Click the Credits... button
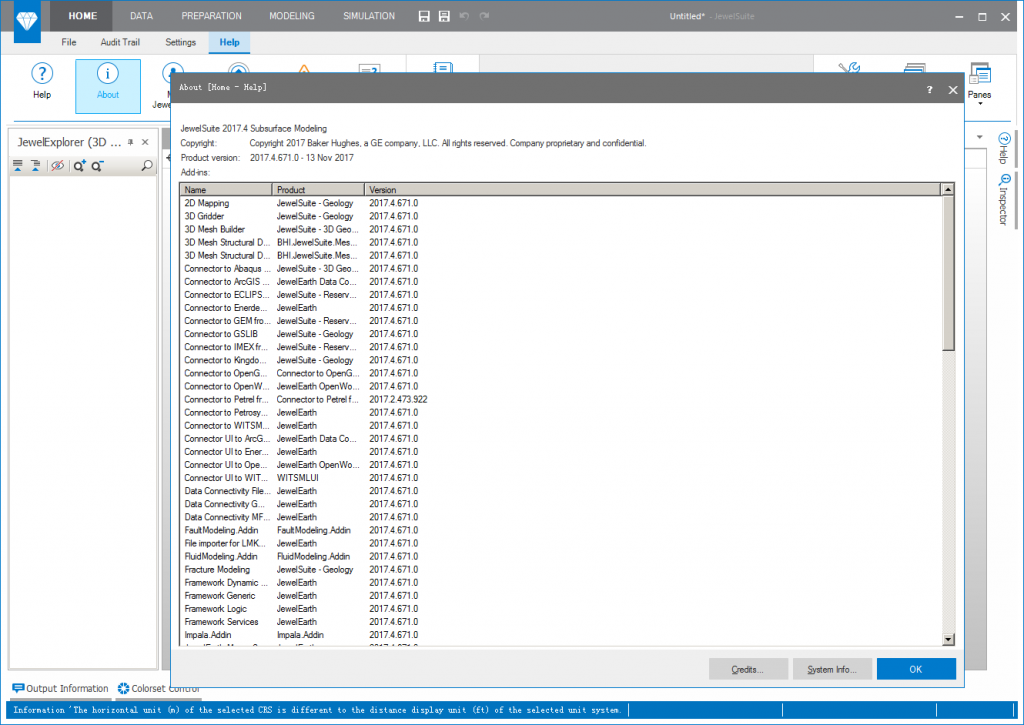Image resolution: width=1024 pixels, height=725 pixels. [x=748, y=669]
